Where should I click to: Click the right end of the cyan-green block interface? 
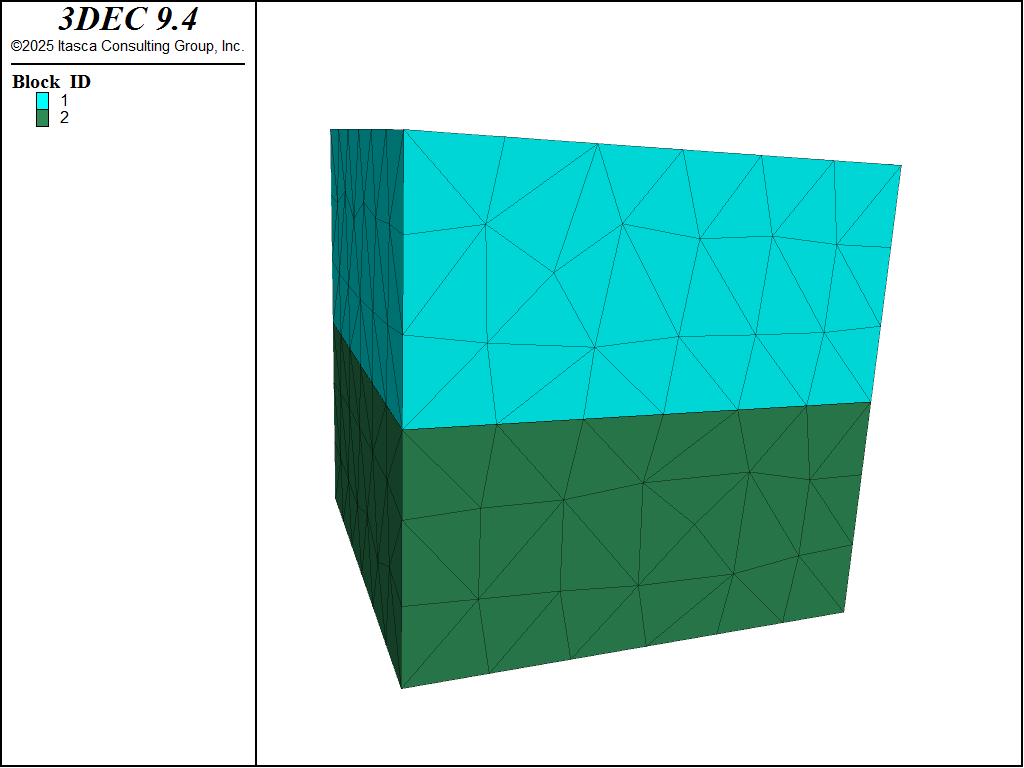[x=871, y=402]
